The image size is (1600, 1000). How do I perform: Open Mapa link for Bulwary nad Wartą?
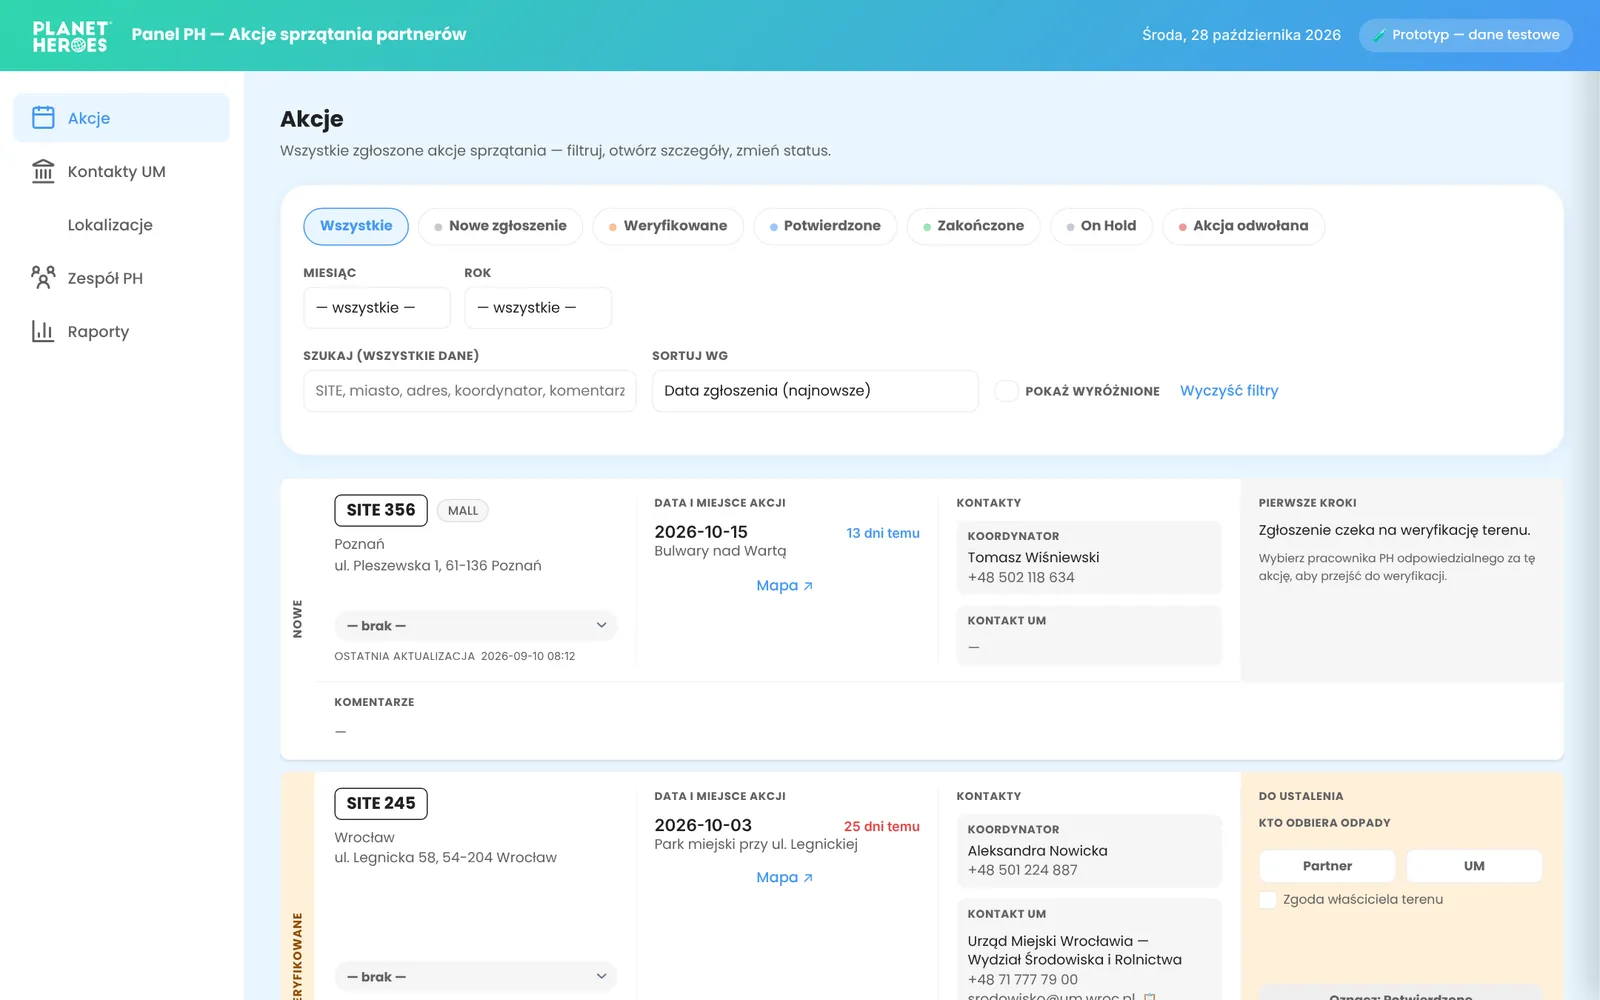pyautogui.click(x=784, y=586)
